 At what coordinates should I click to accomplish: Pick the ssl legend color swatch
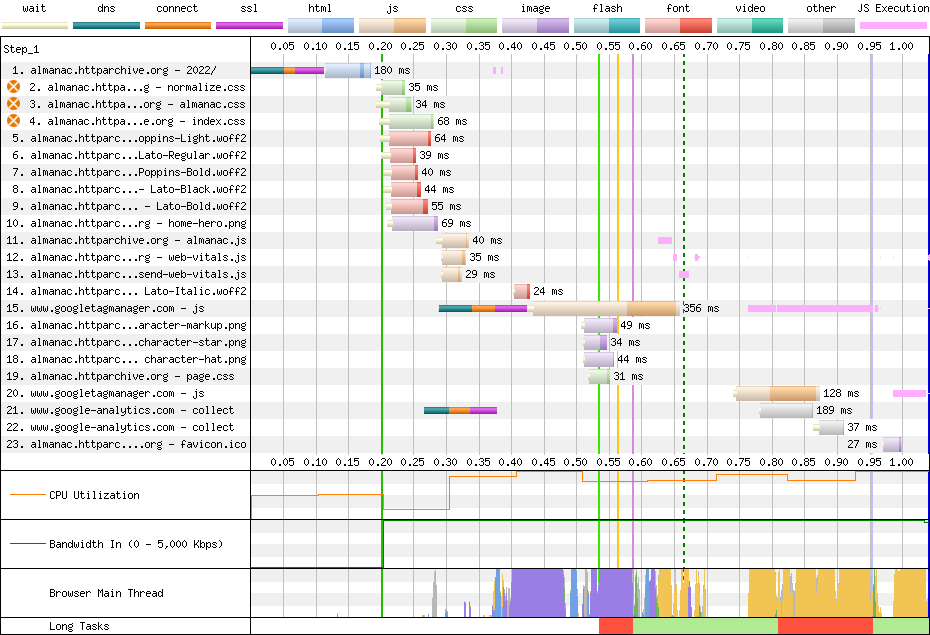pyautogui.click(x=250, y=25)
